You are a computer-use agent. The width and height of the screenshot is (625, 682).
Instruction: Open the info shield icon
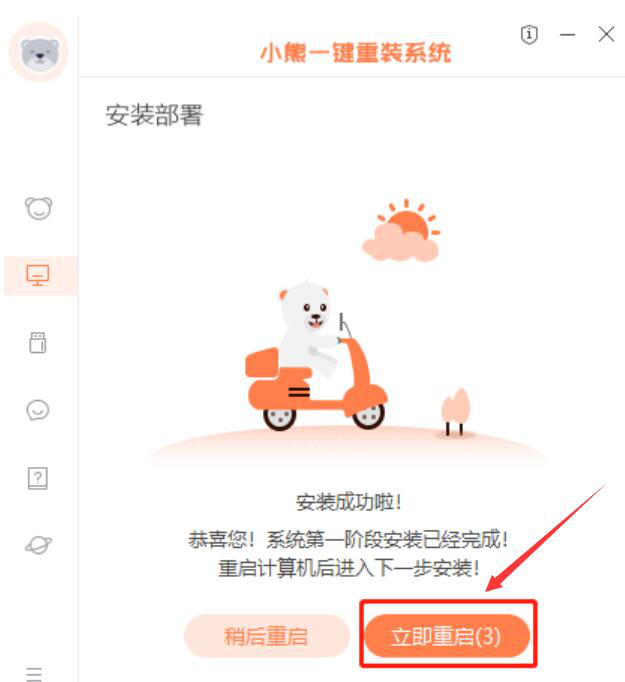point(529,34)
